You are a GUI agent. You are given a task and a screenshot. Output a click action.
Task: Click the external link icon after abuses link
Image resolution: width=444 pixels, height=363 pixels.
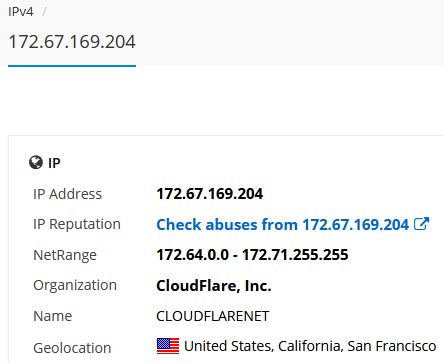click(421, 224)
